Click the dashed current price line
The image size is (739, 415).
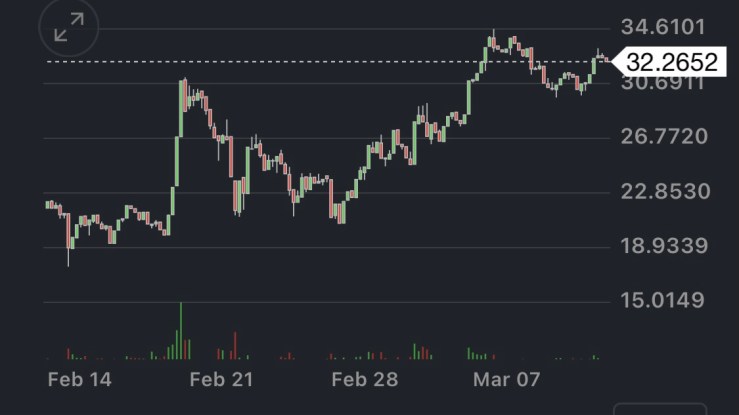click(300, 62)
